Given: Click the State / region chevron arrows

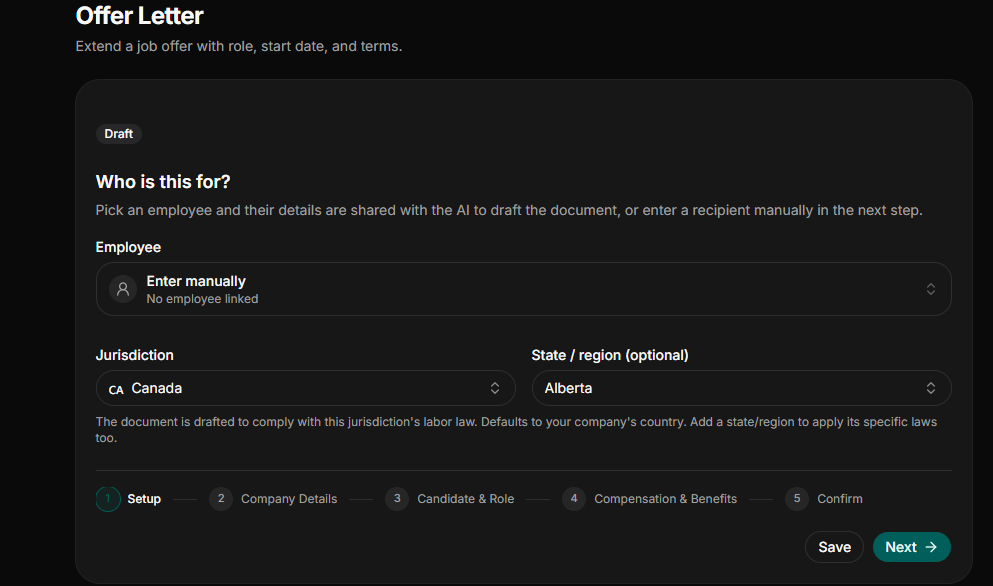Looking at the screenshot, I should click(930, 388).
